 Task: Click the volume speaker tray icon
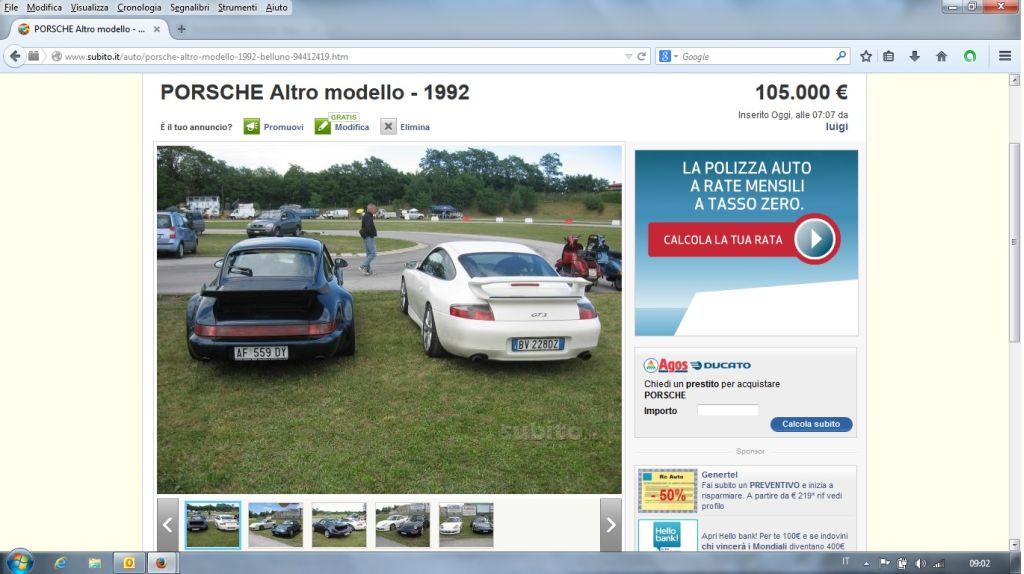[x=921, y=564]
